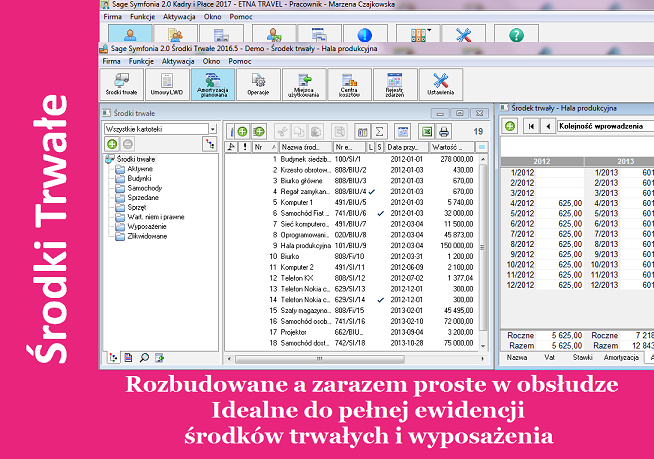Image resolution: width=654 pixels, height=459 pixels.
Task: Click the blue info icon in Kadry i Płace toolbar
Action: tap(365, 34)
